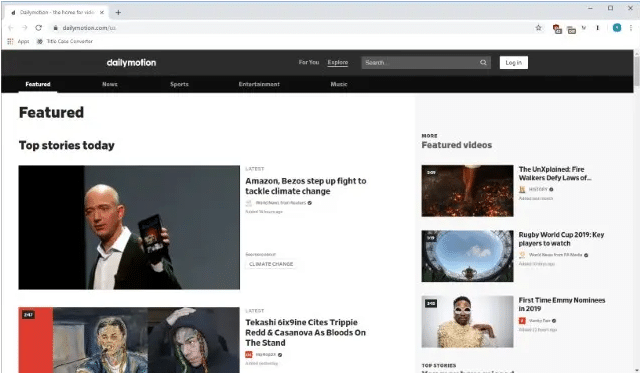Image resolution: width=640 pixels, height=373 pixels.
Task: Click the browser address bar URL
Action: pos(89,28)
